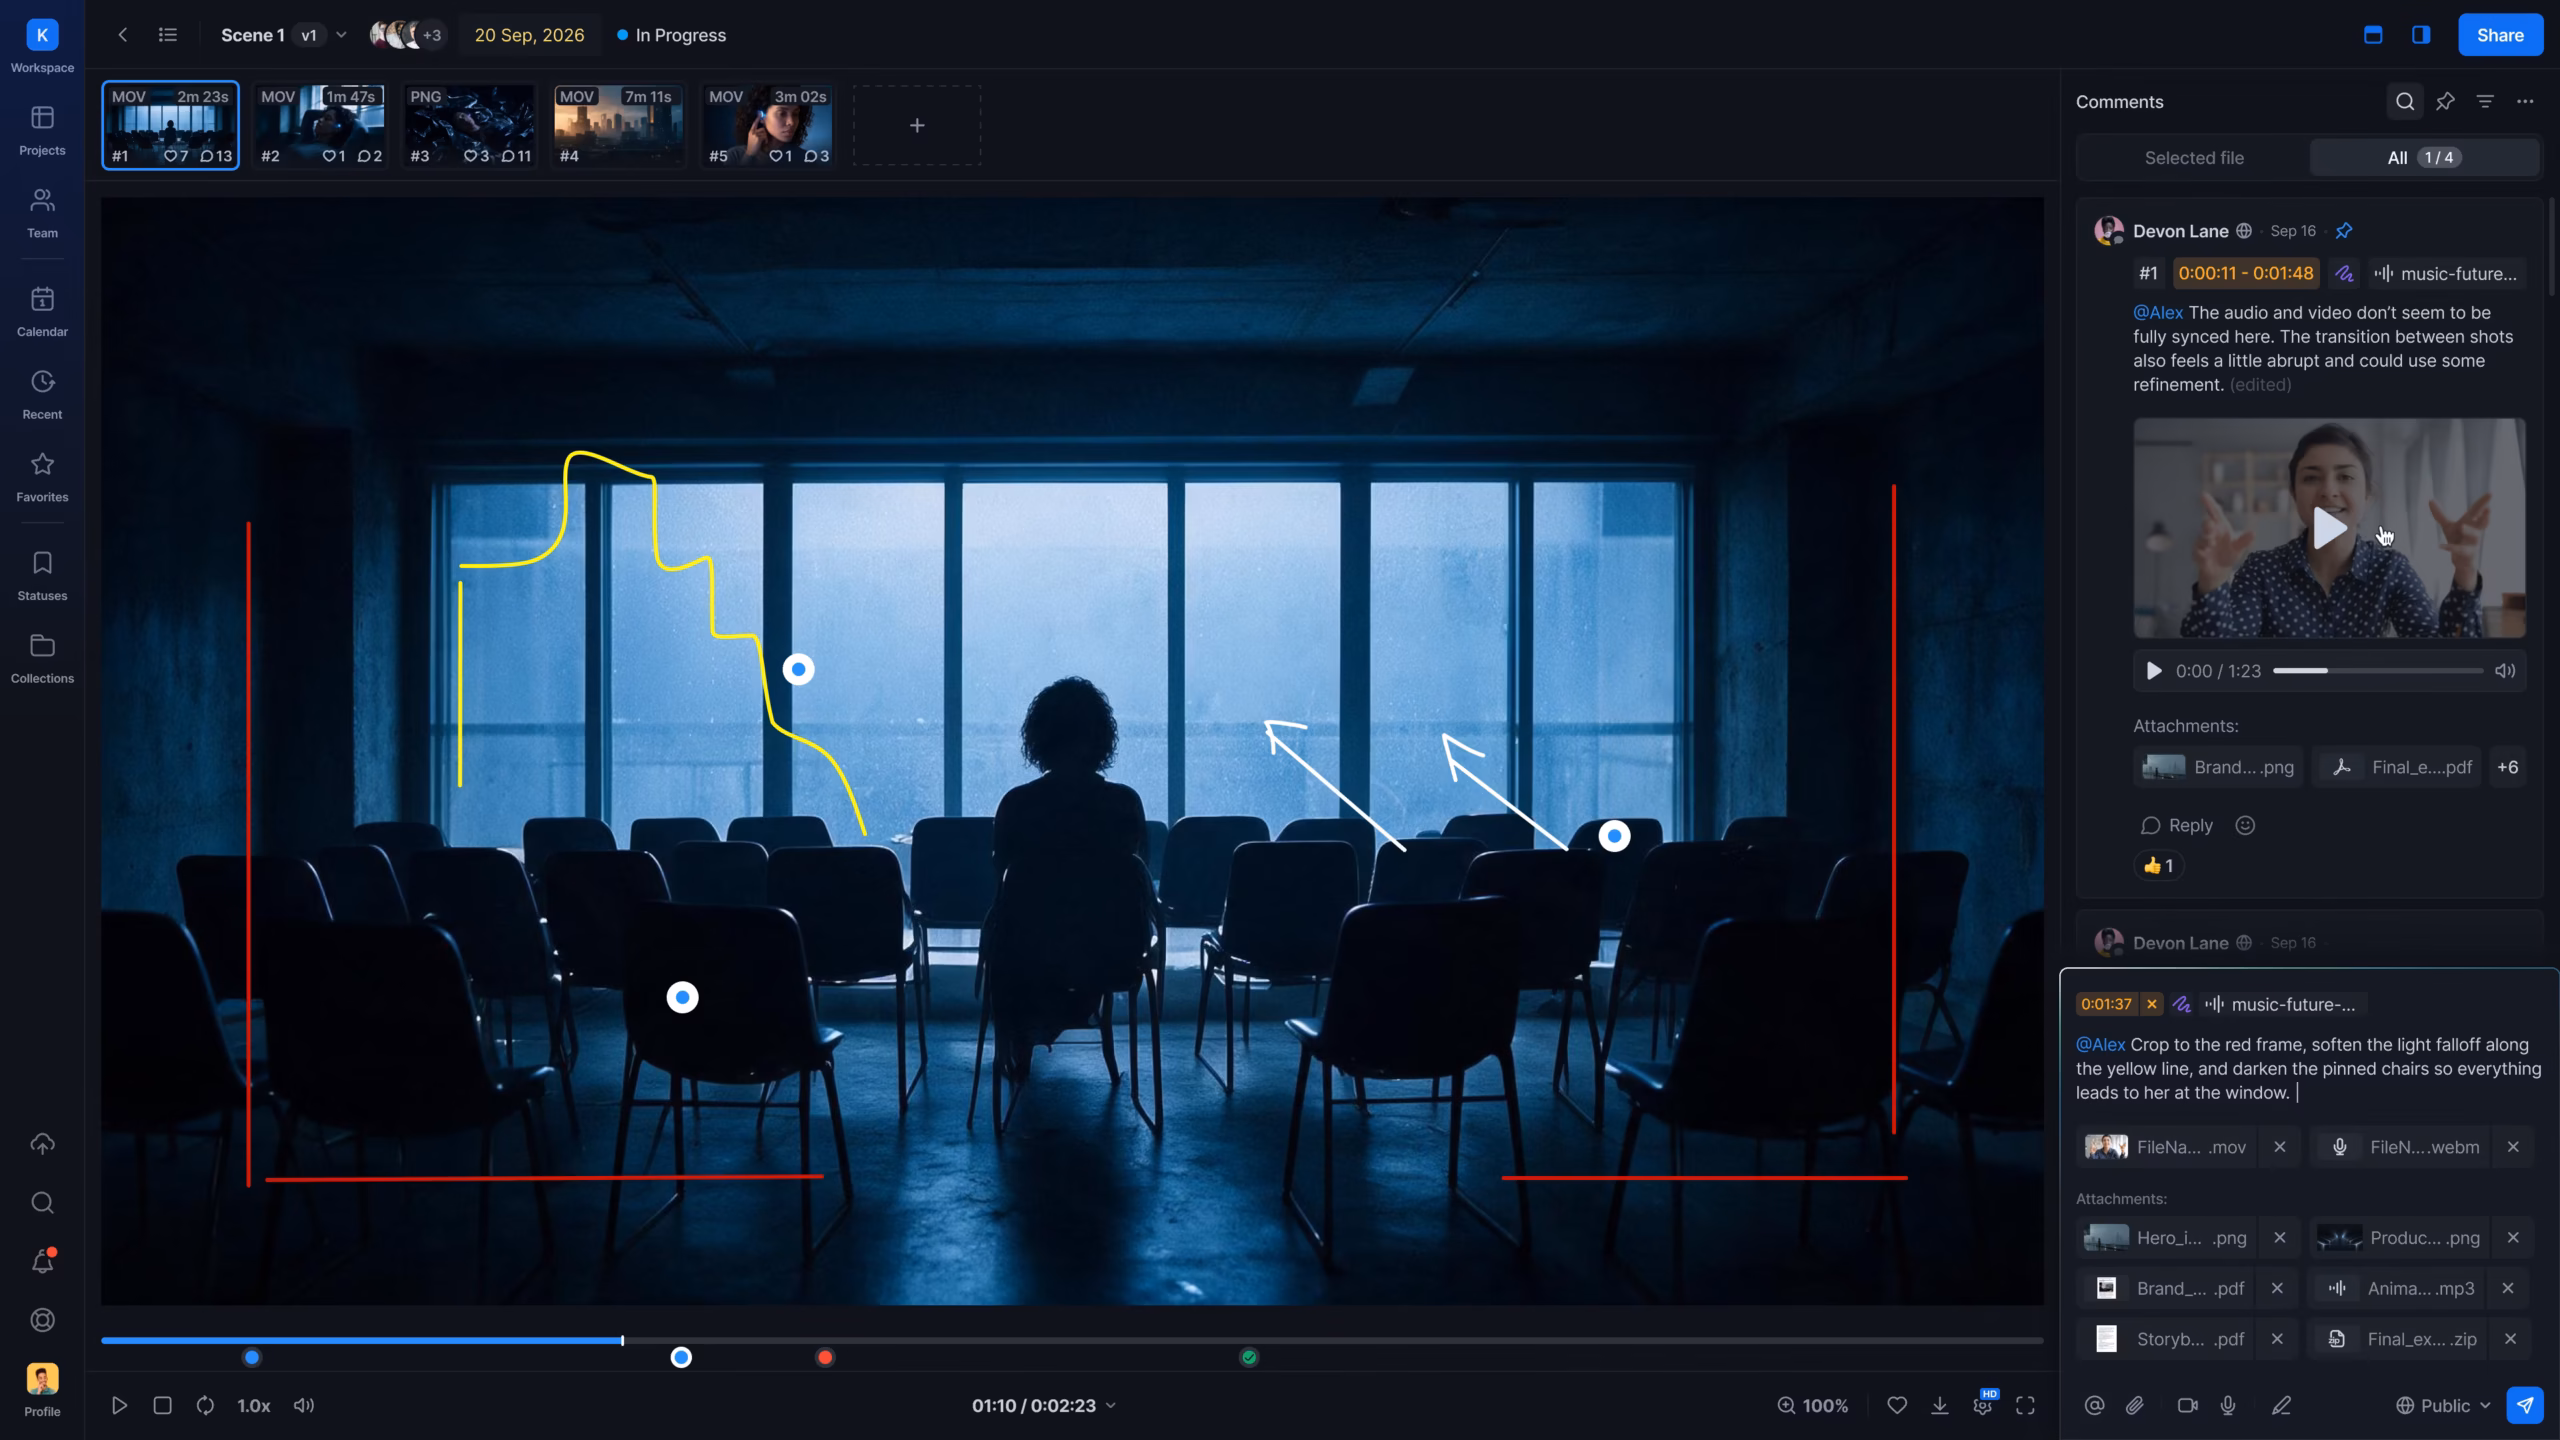Change playback speed 1.0x
This screenshot has width=2560, height=1440.
[254, 1405]
